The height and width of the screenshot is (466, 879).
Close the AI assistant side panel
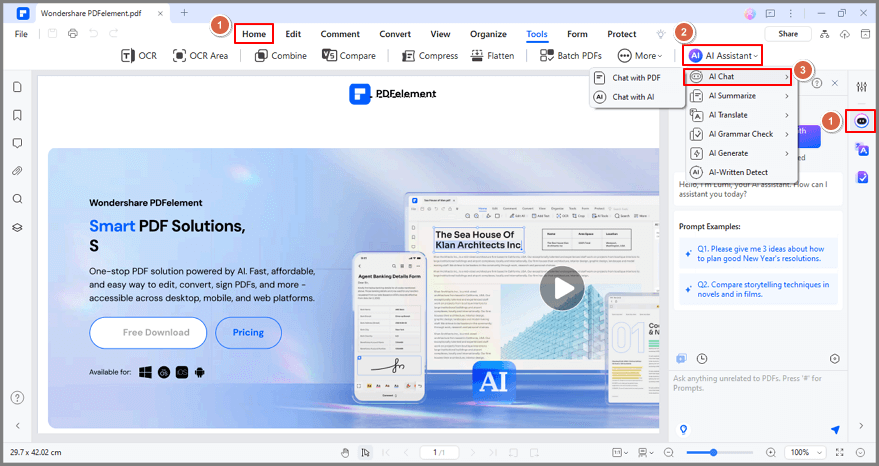pyautogui.click(x=835, y=83)
